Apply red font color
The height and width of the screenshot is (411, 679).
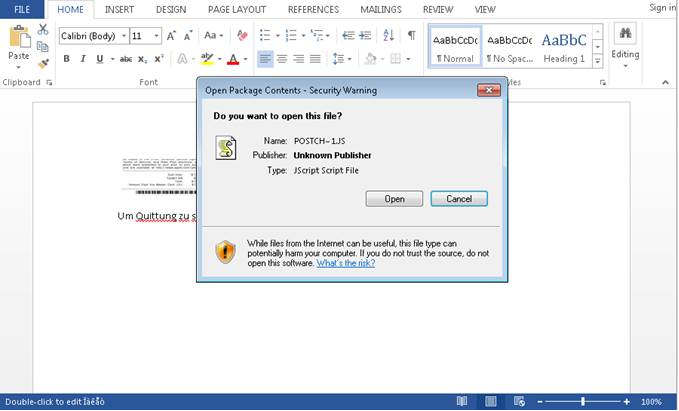233,59
